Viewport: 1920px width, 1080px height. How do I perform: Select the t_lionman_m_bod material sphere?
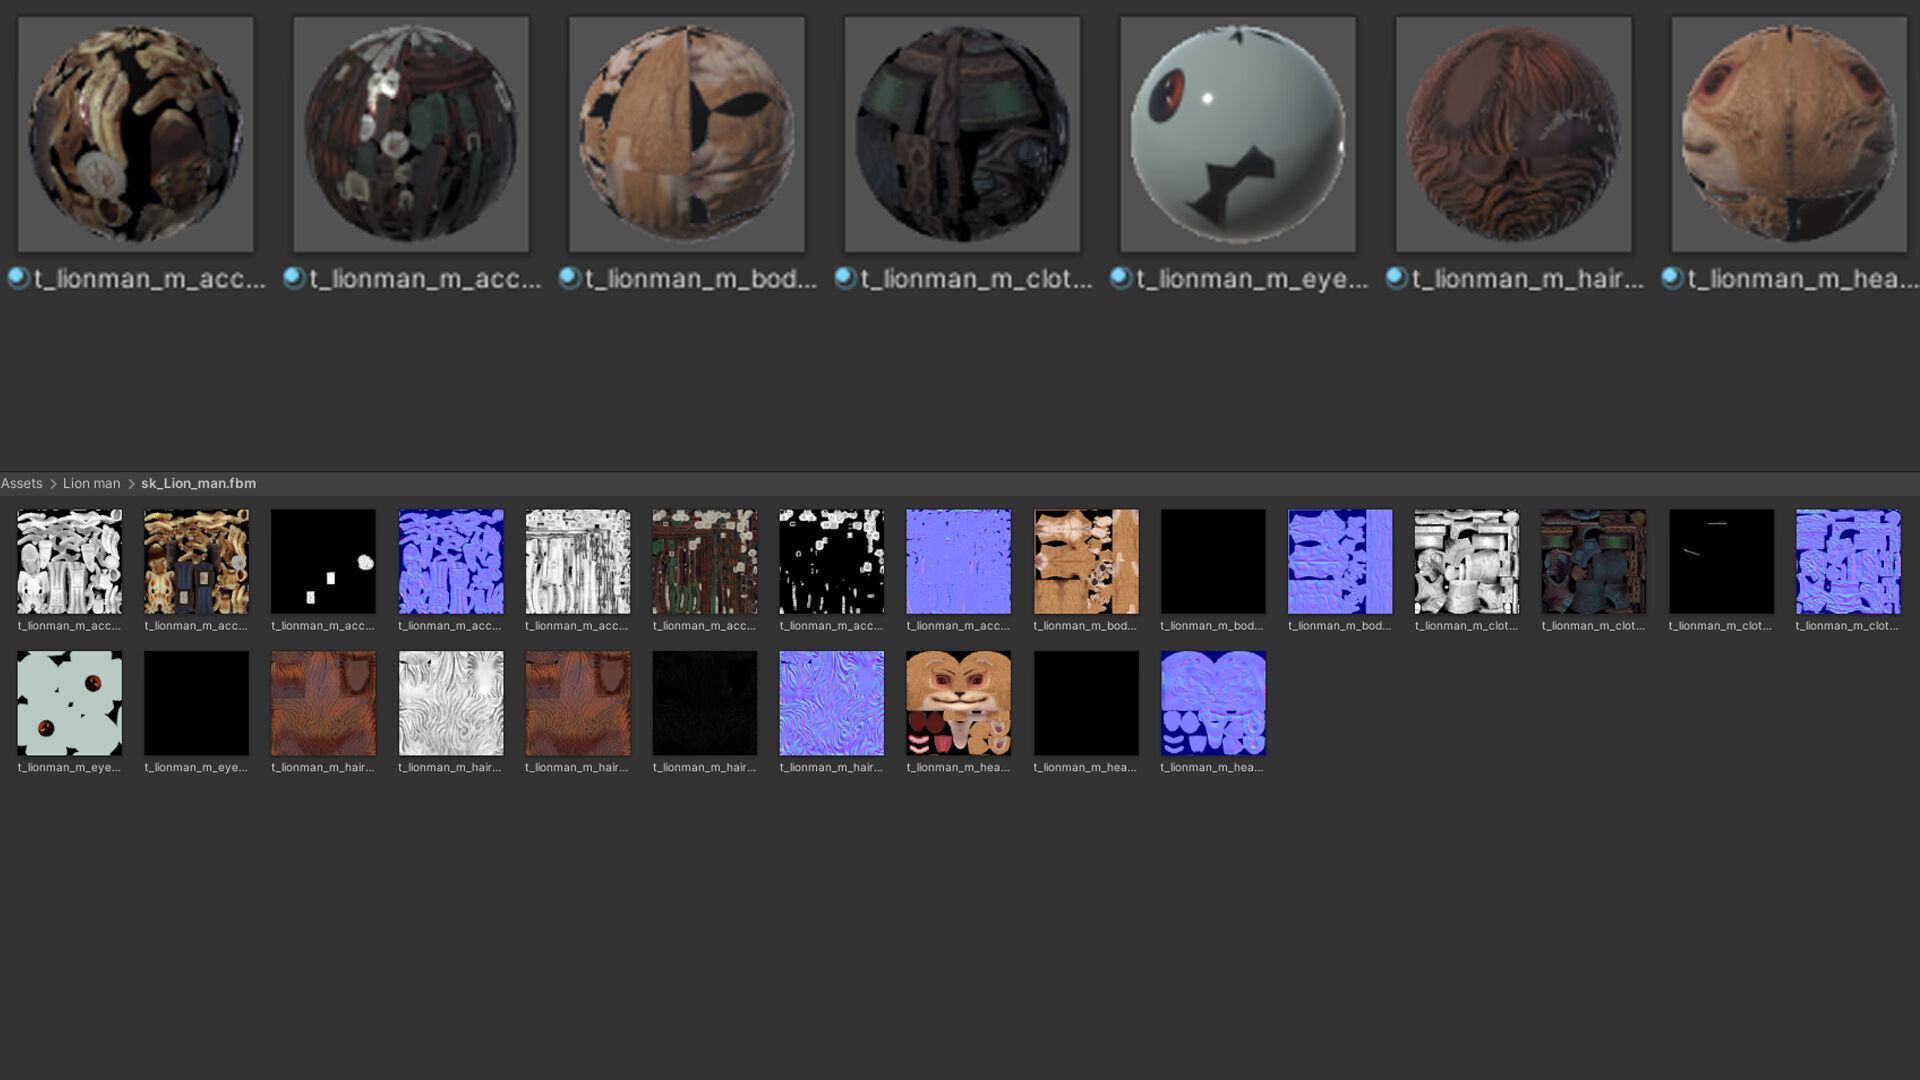click(686, 134)
